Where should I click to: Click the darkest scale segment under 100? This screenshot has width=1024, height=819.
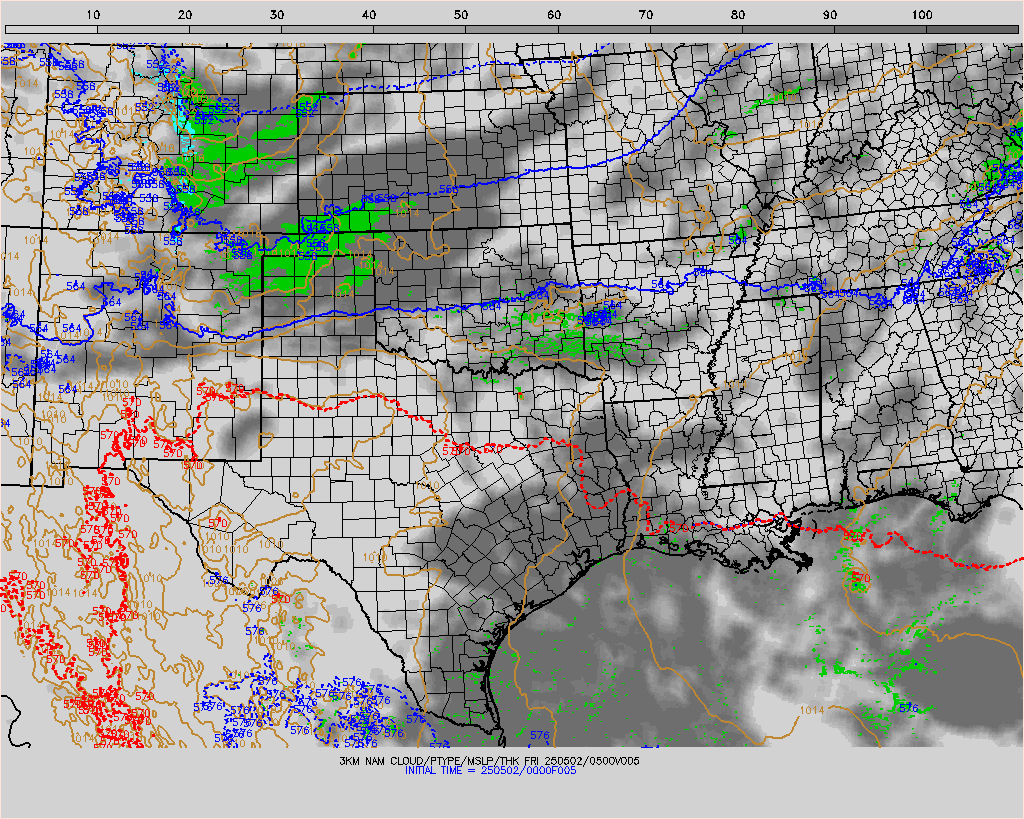[x=972, y=29]
